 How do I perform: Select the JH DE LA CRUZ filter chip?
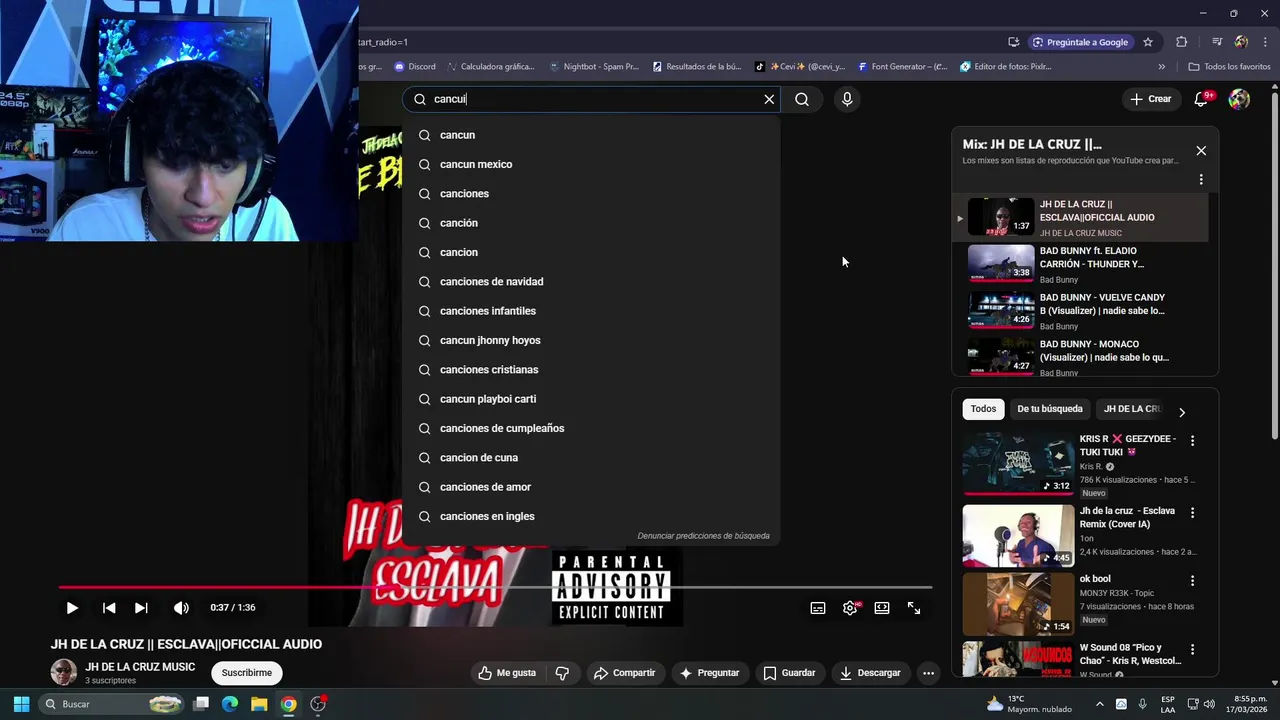coord(1132,409)
